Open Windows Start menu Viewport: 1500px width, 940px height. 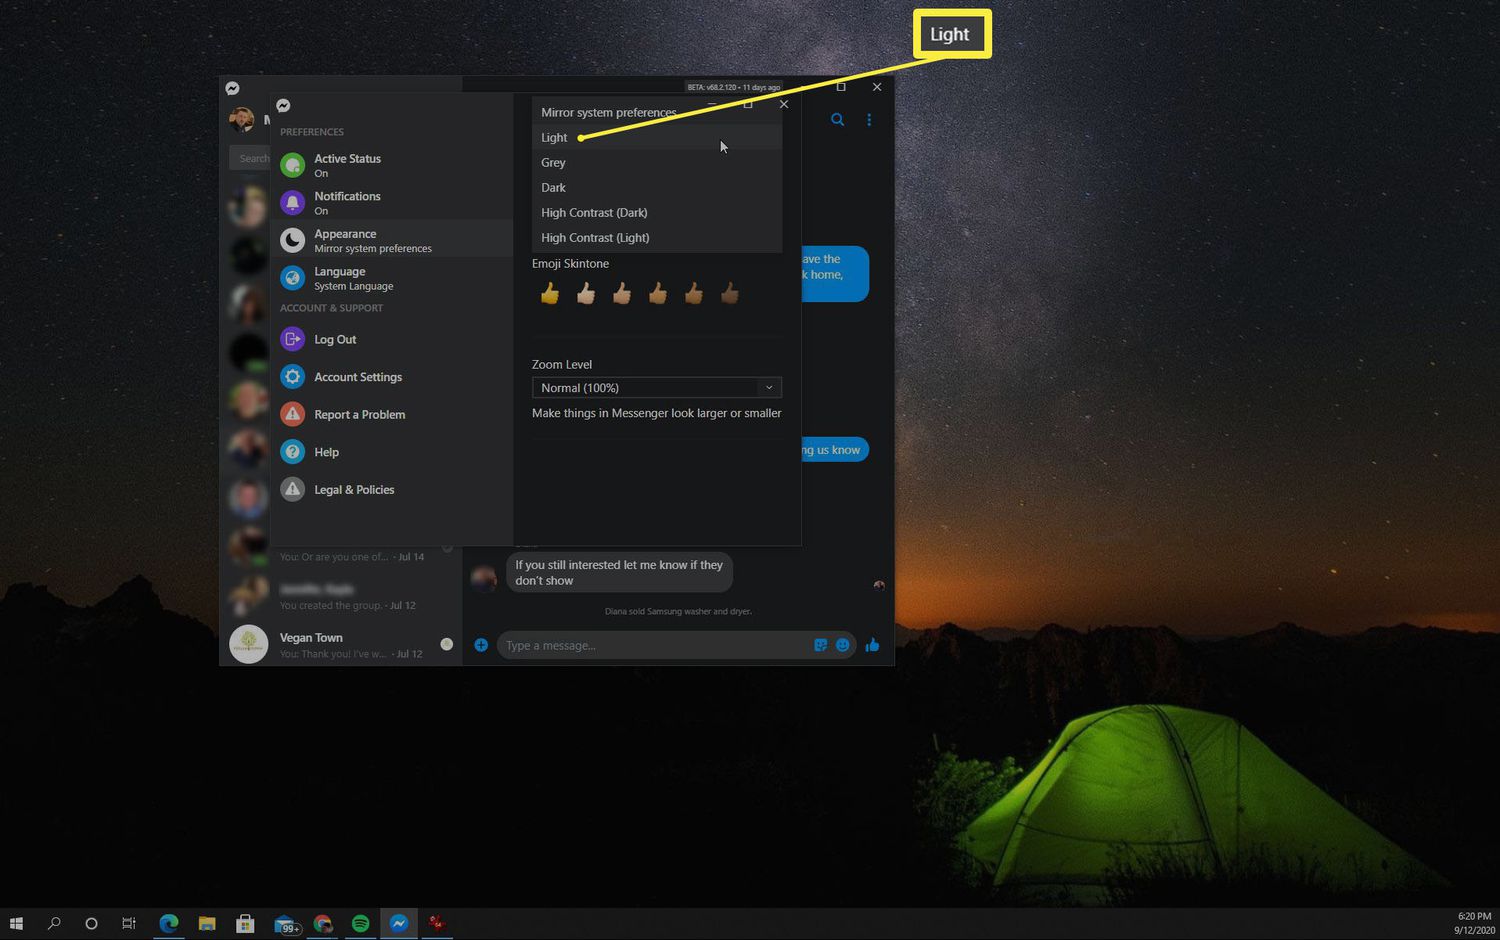click(16, 923)
